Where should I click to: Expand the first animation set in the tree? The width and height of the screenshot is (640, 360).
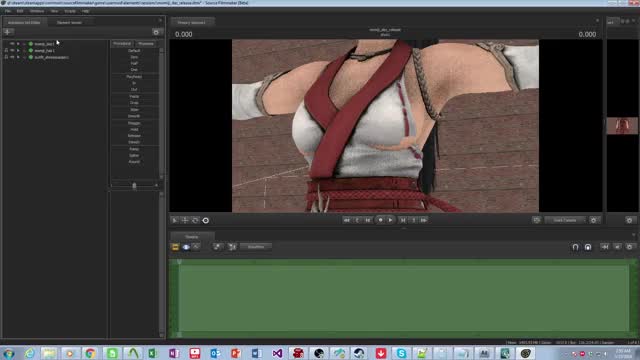click(x=18, y=44)
